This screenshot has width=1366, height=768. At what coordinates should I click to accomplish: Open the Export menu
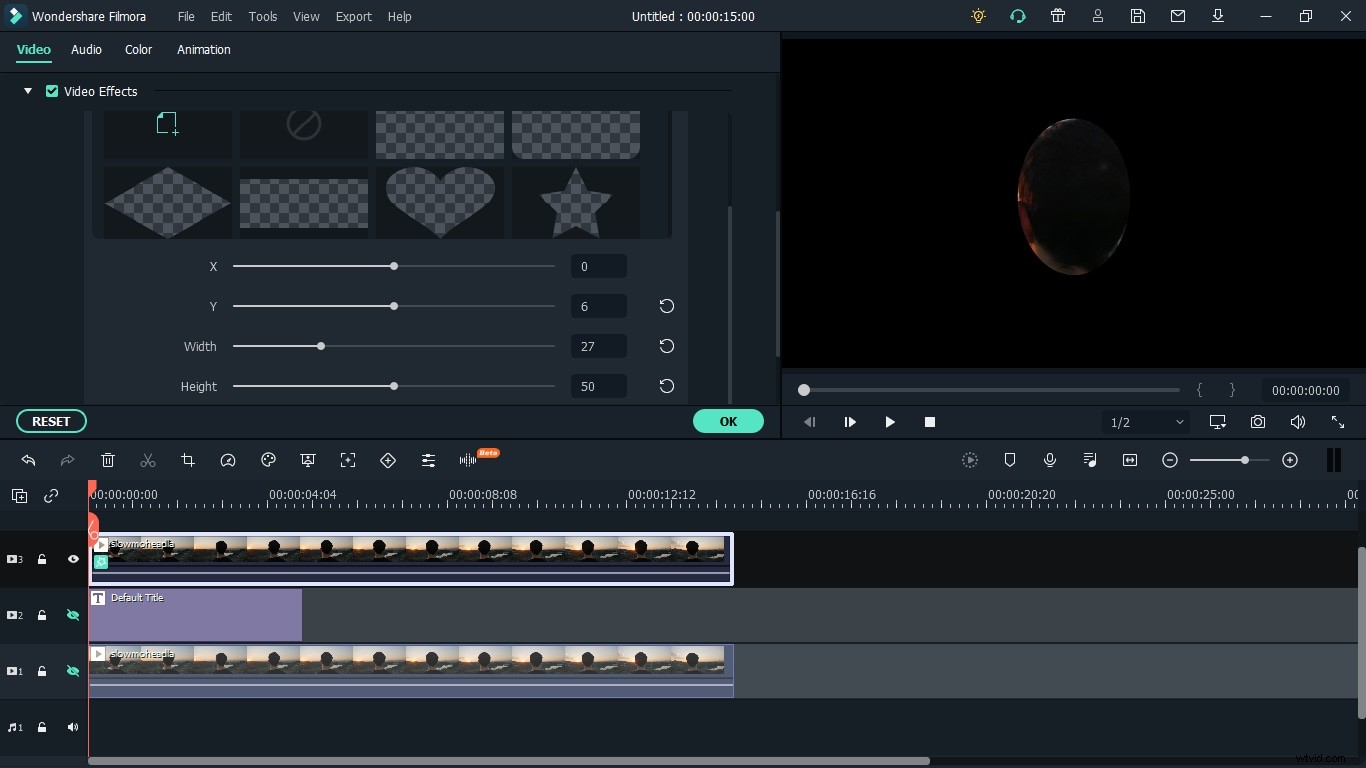[x=353, y=17]
